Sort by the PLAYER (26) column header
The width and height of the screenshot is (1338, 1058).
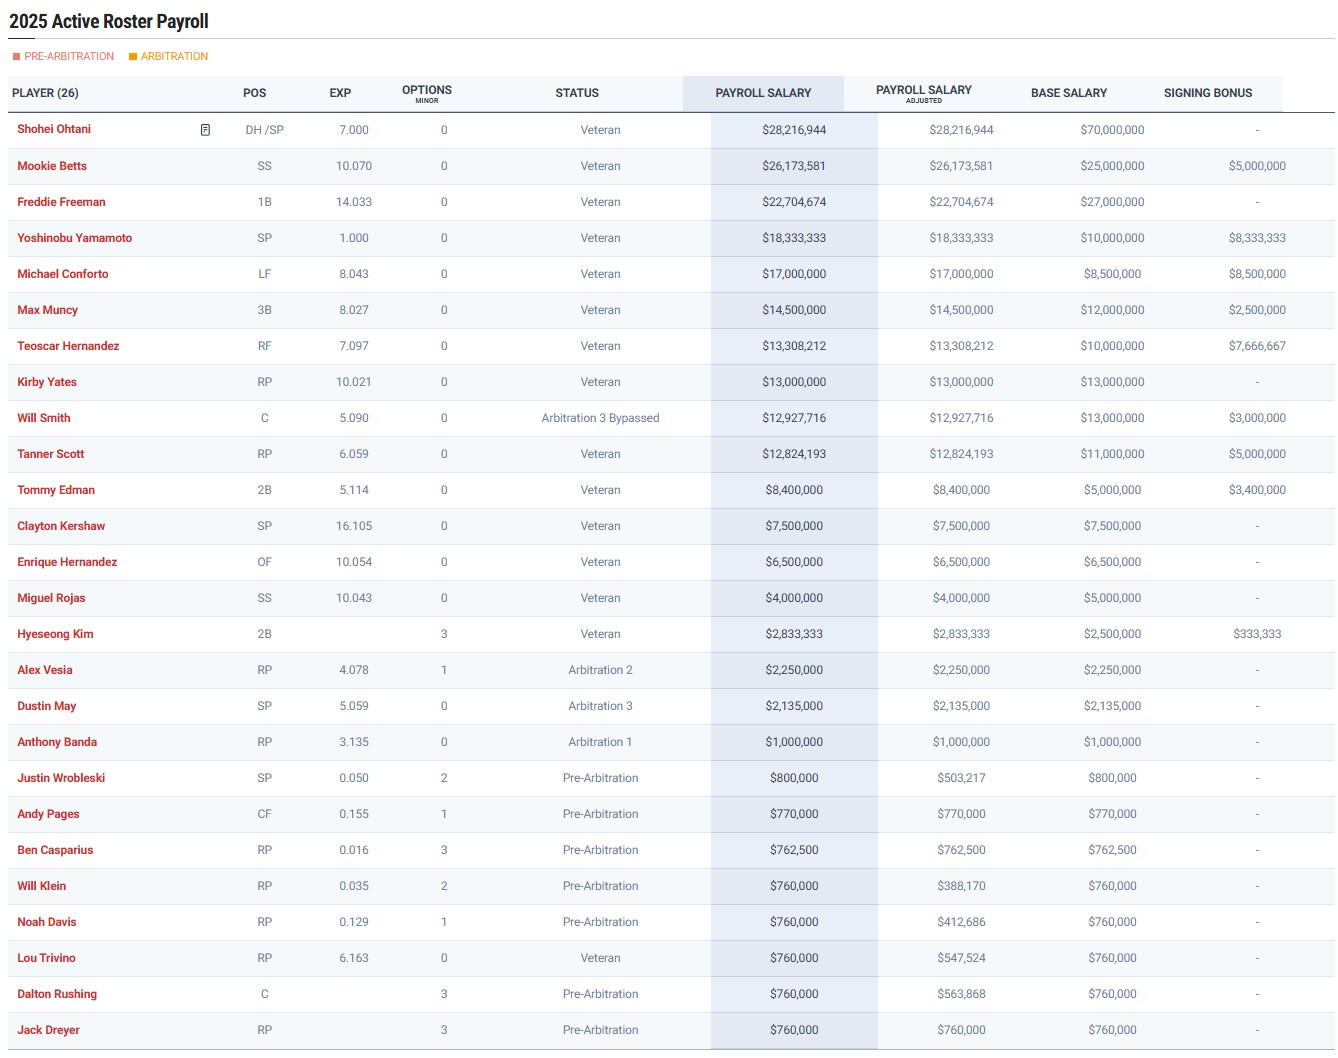[x=45, y=93]
